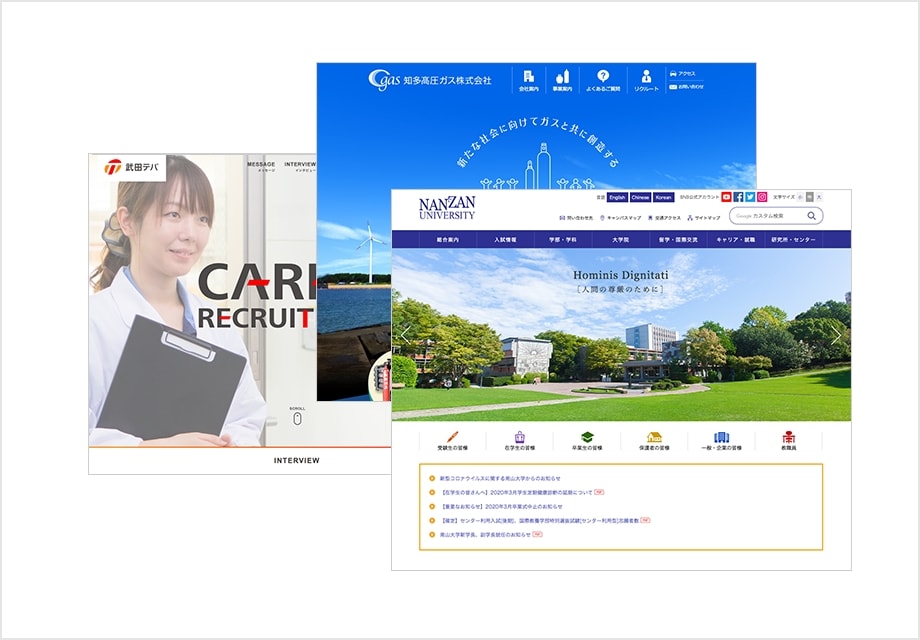Open the Twitter icon on Nanzan site
Image resolution: width=920 pixels, height=640 pixels.
point(750,197)
